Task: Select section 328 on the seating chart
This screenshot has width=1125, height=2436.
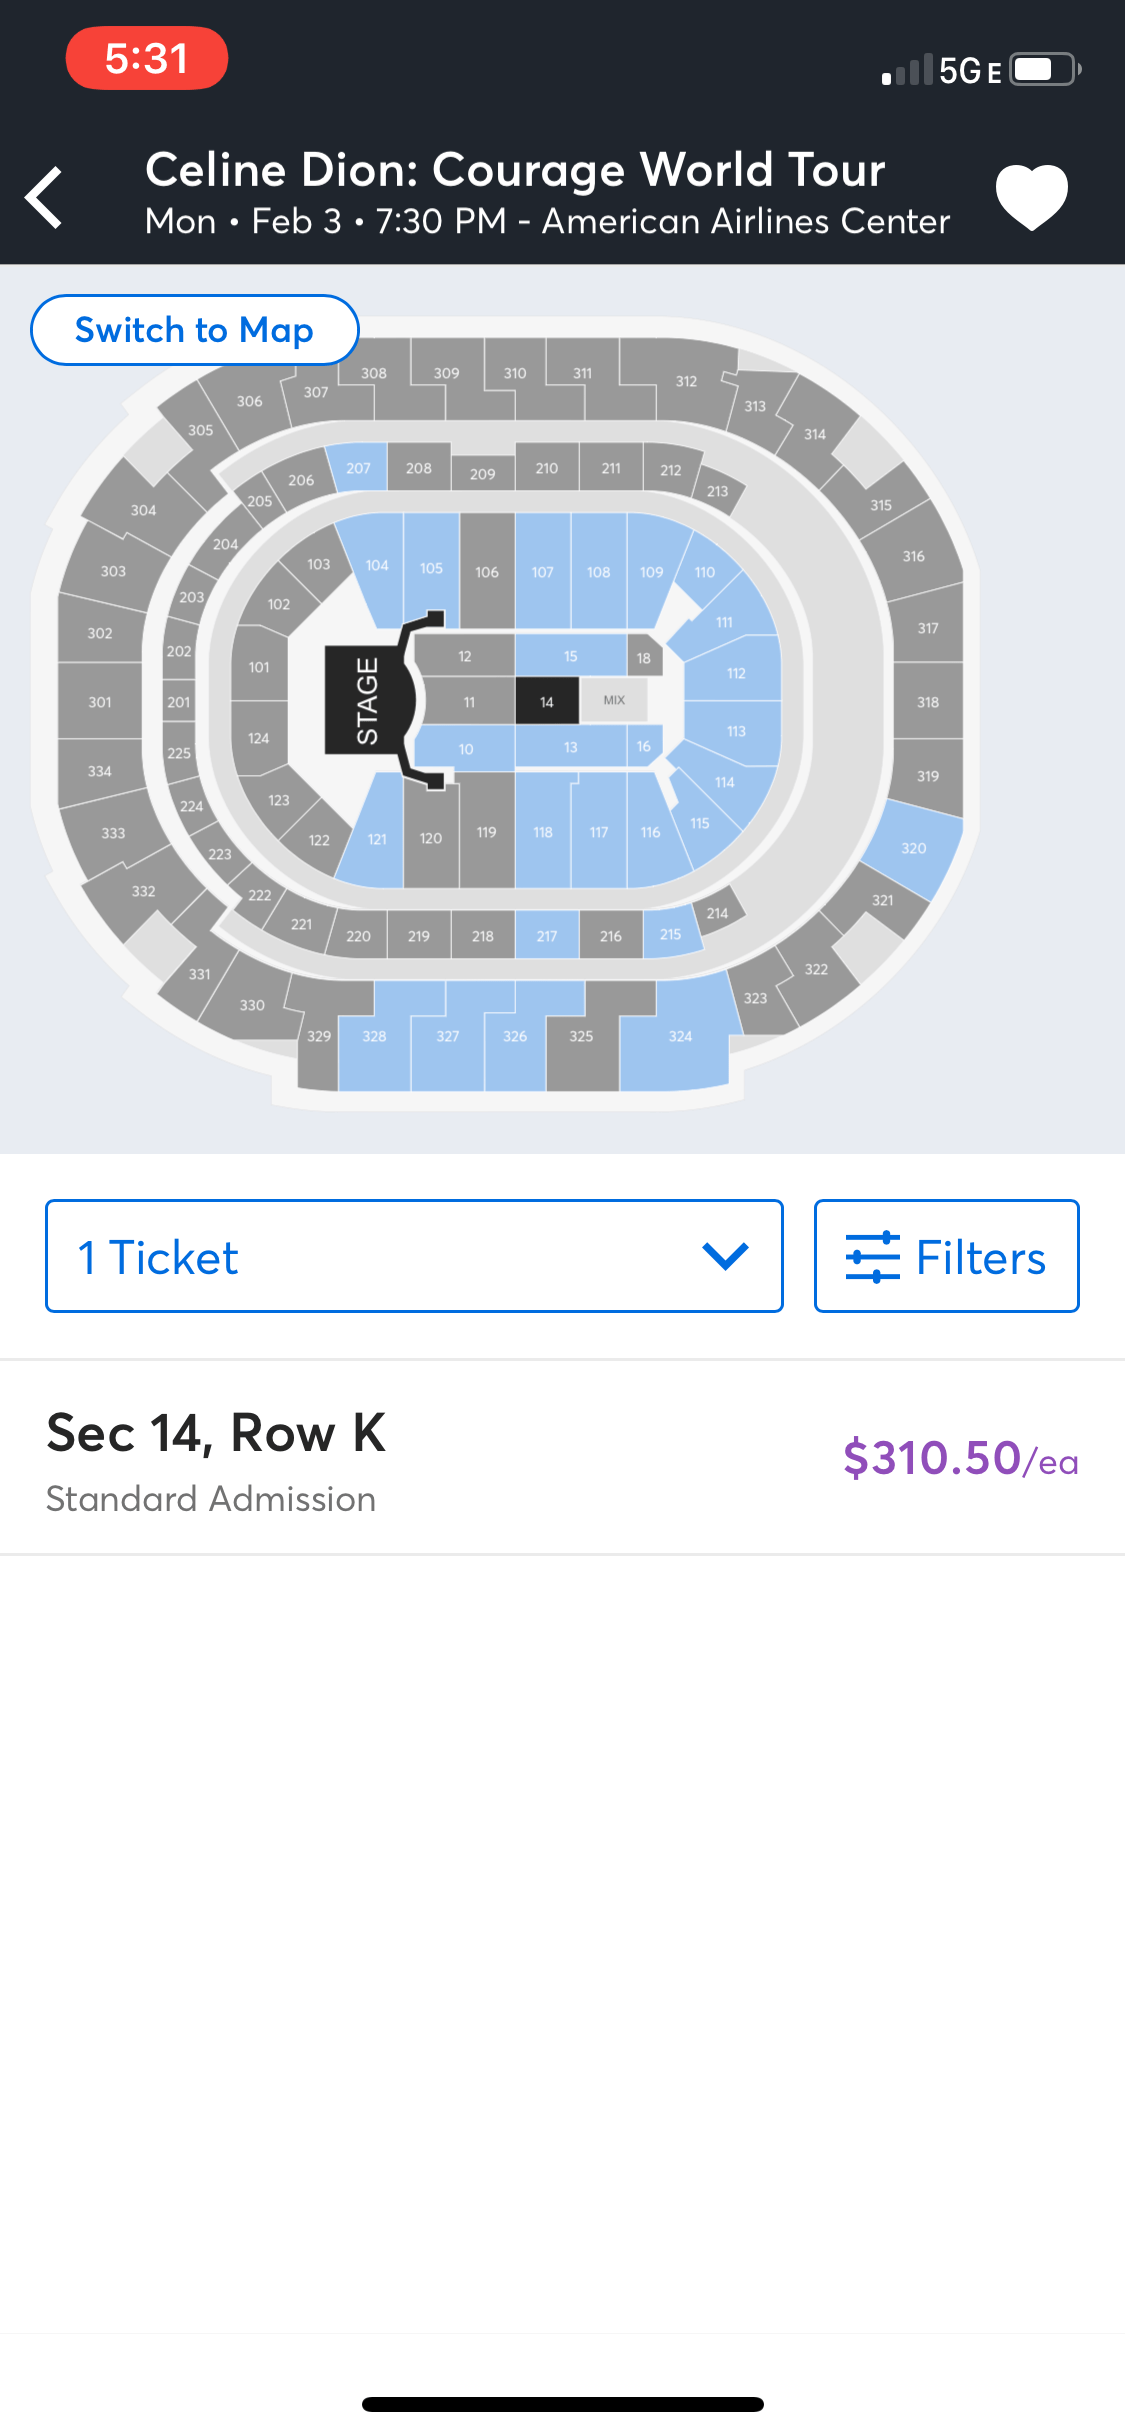Action: coord(374,1037)
